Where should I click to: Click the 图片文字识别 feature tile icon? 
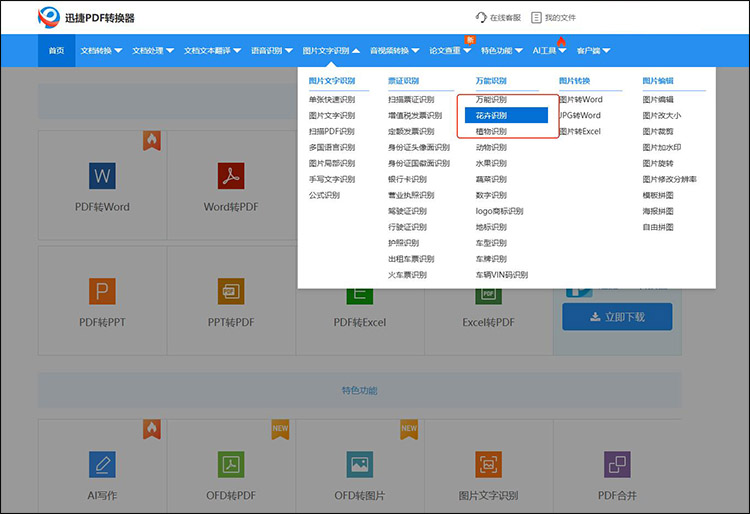click(x=488, y=464)
